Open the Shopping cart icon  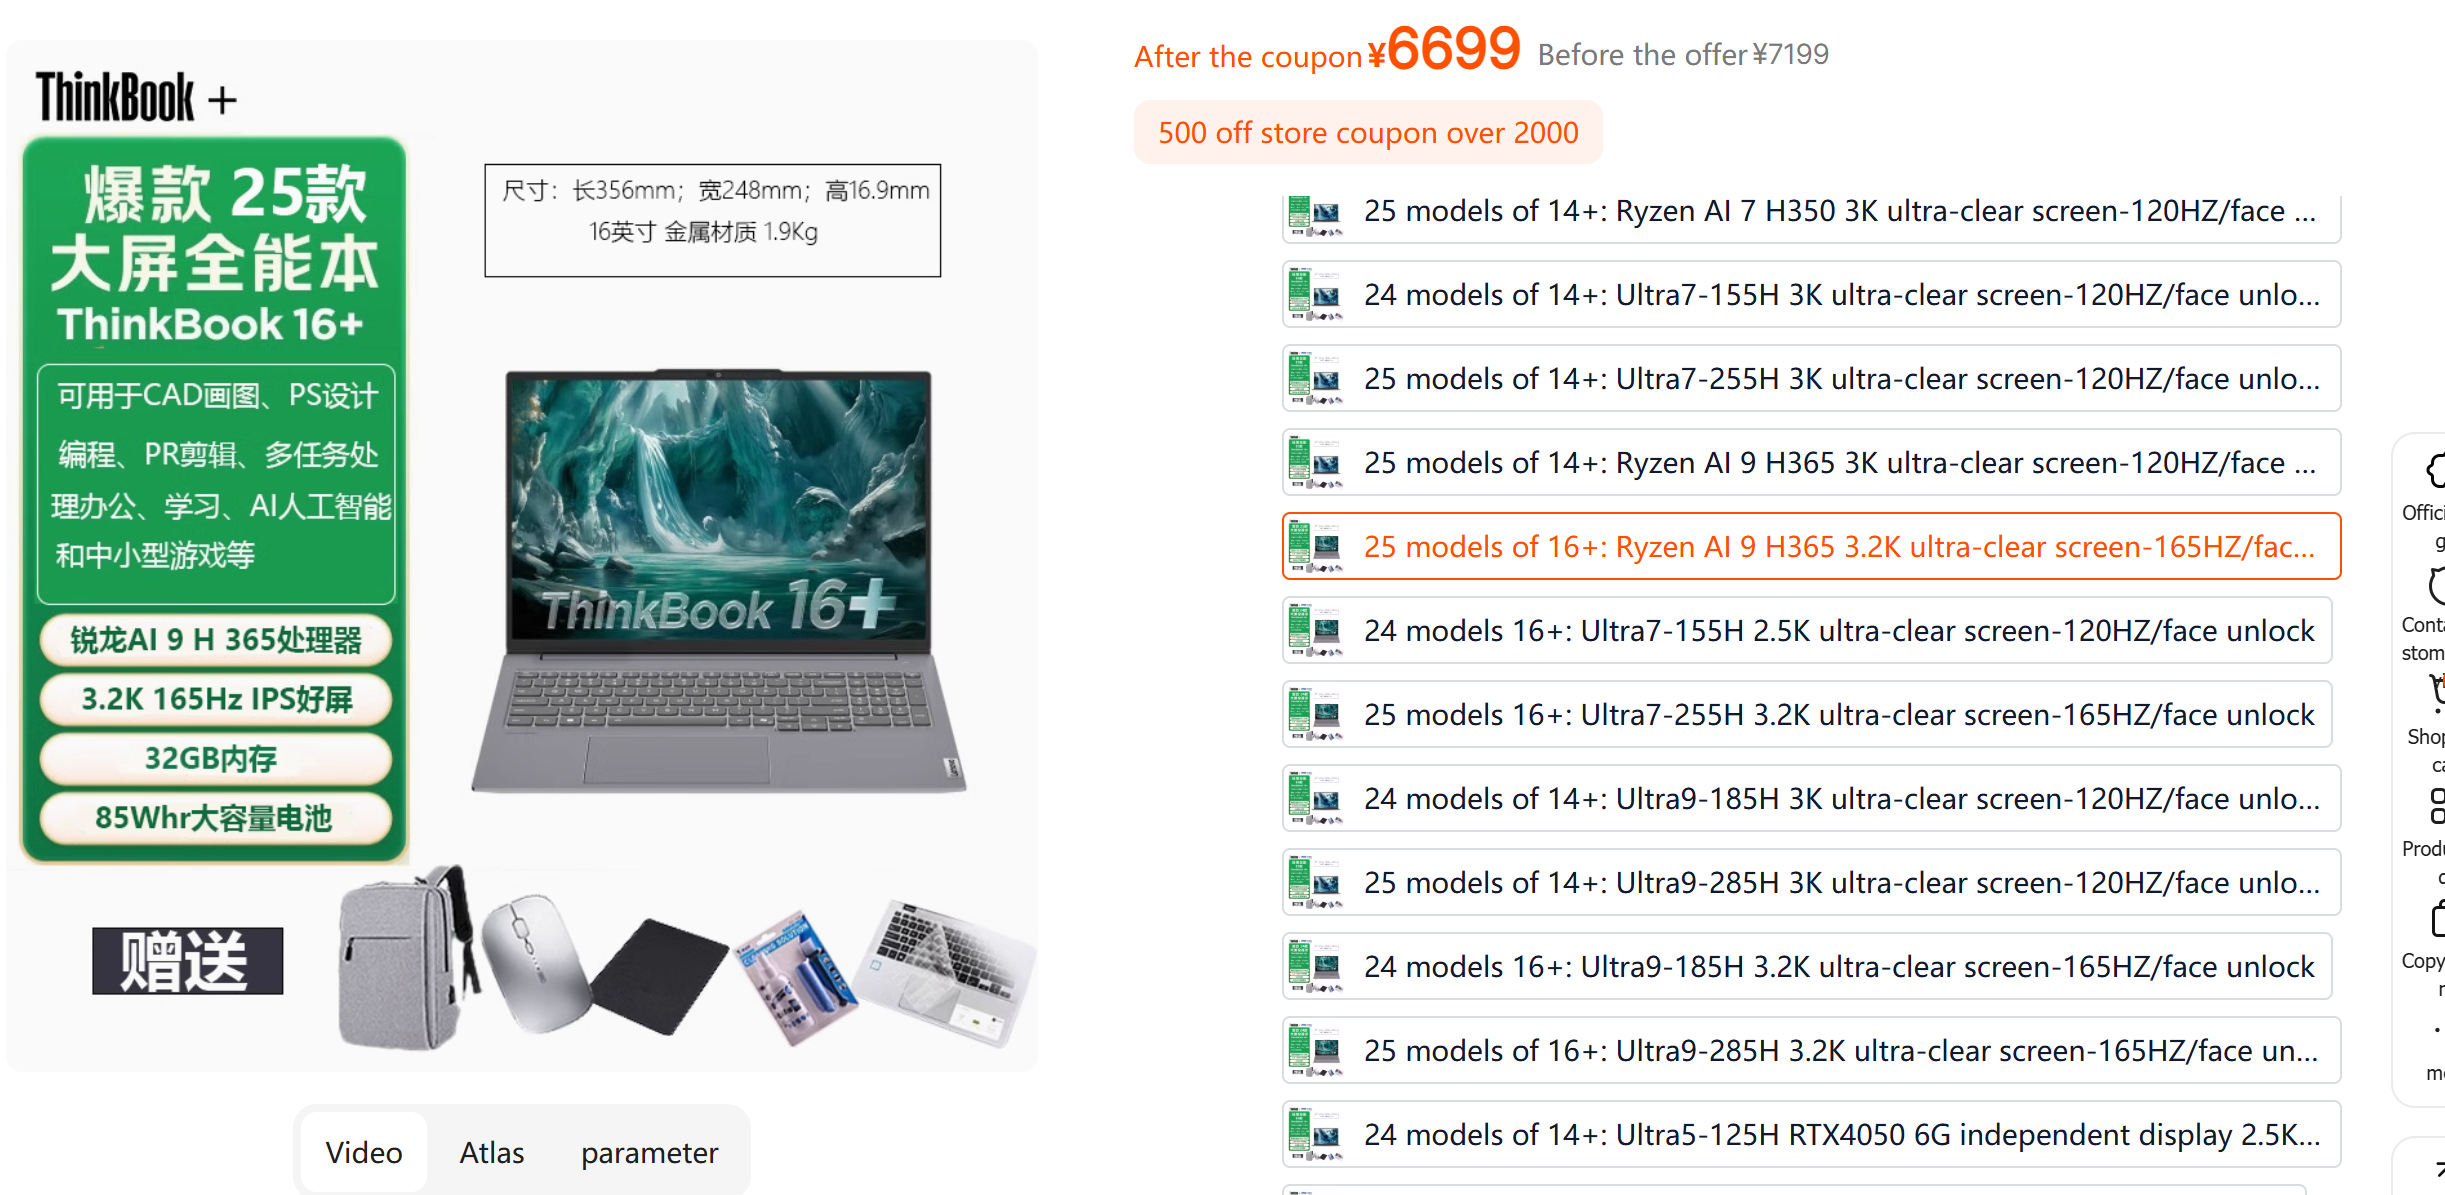pos(2436,692)
